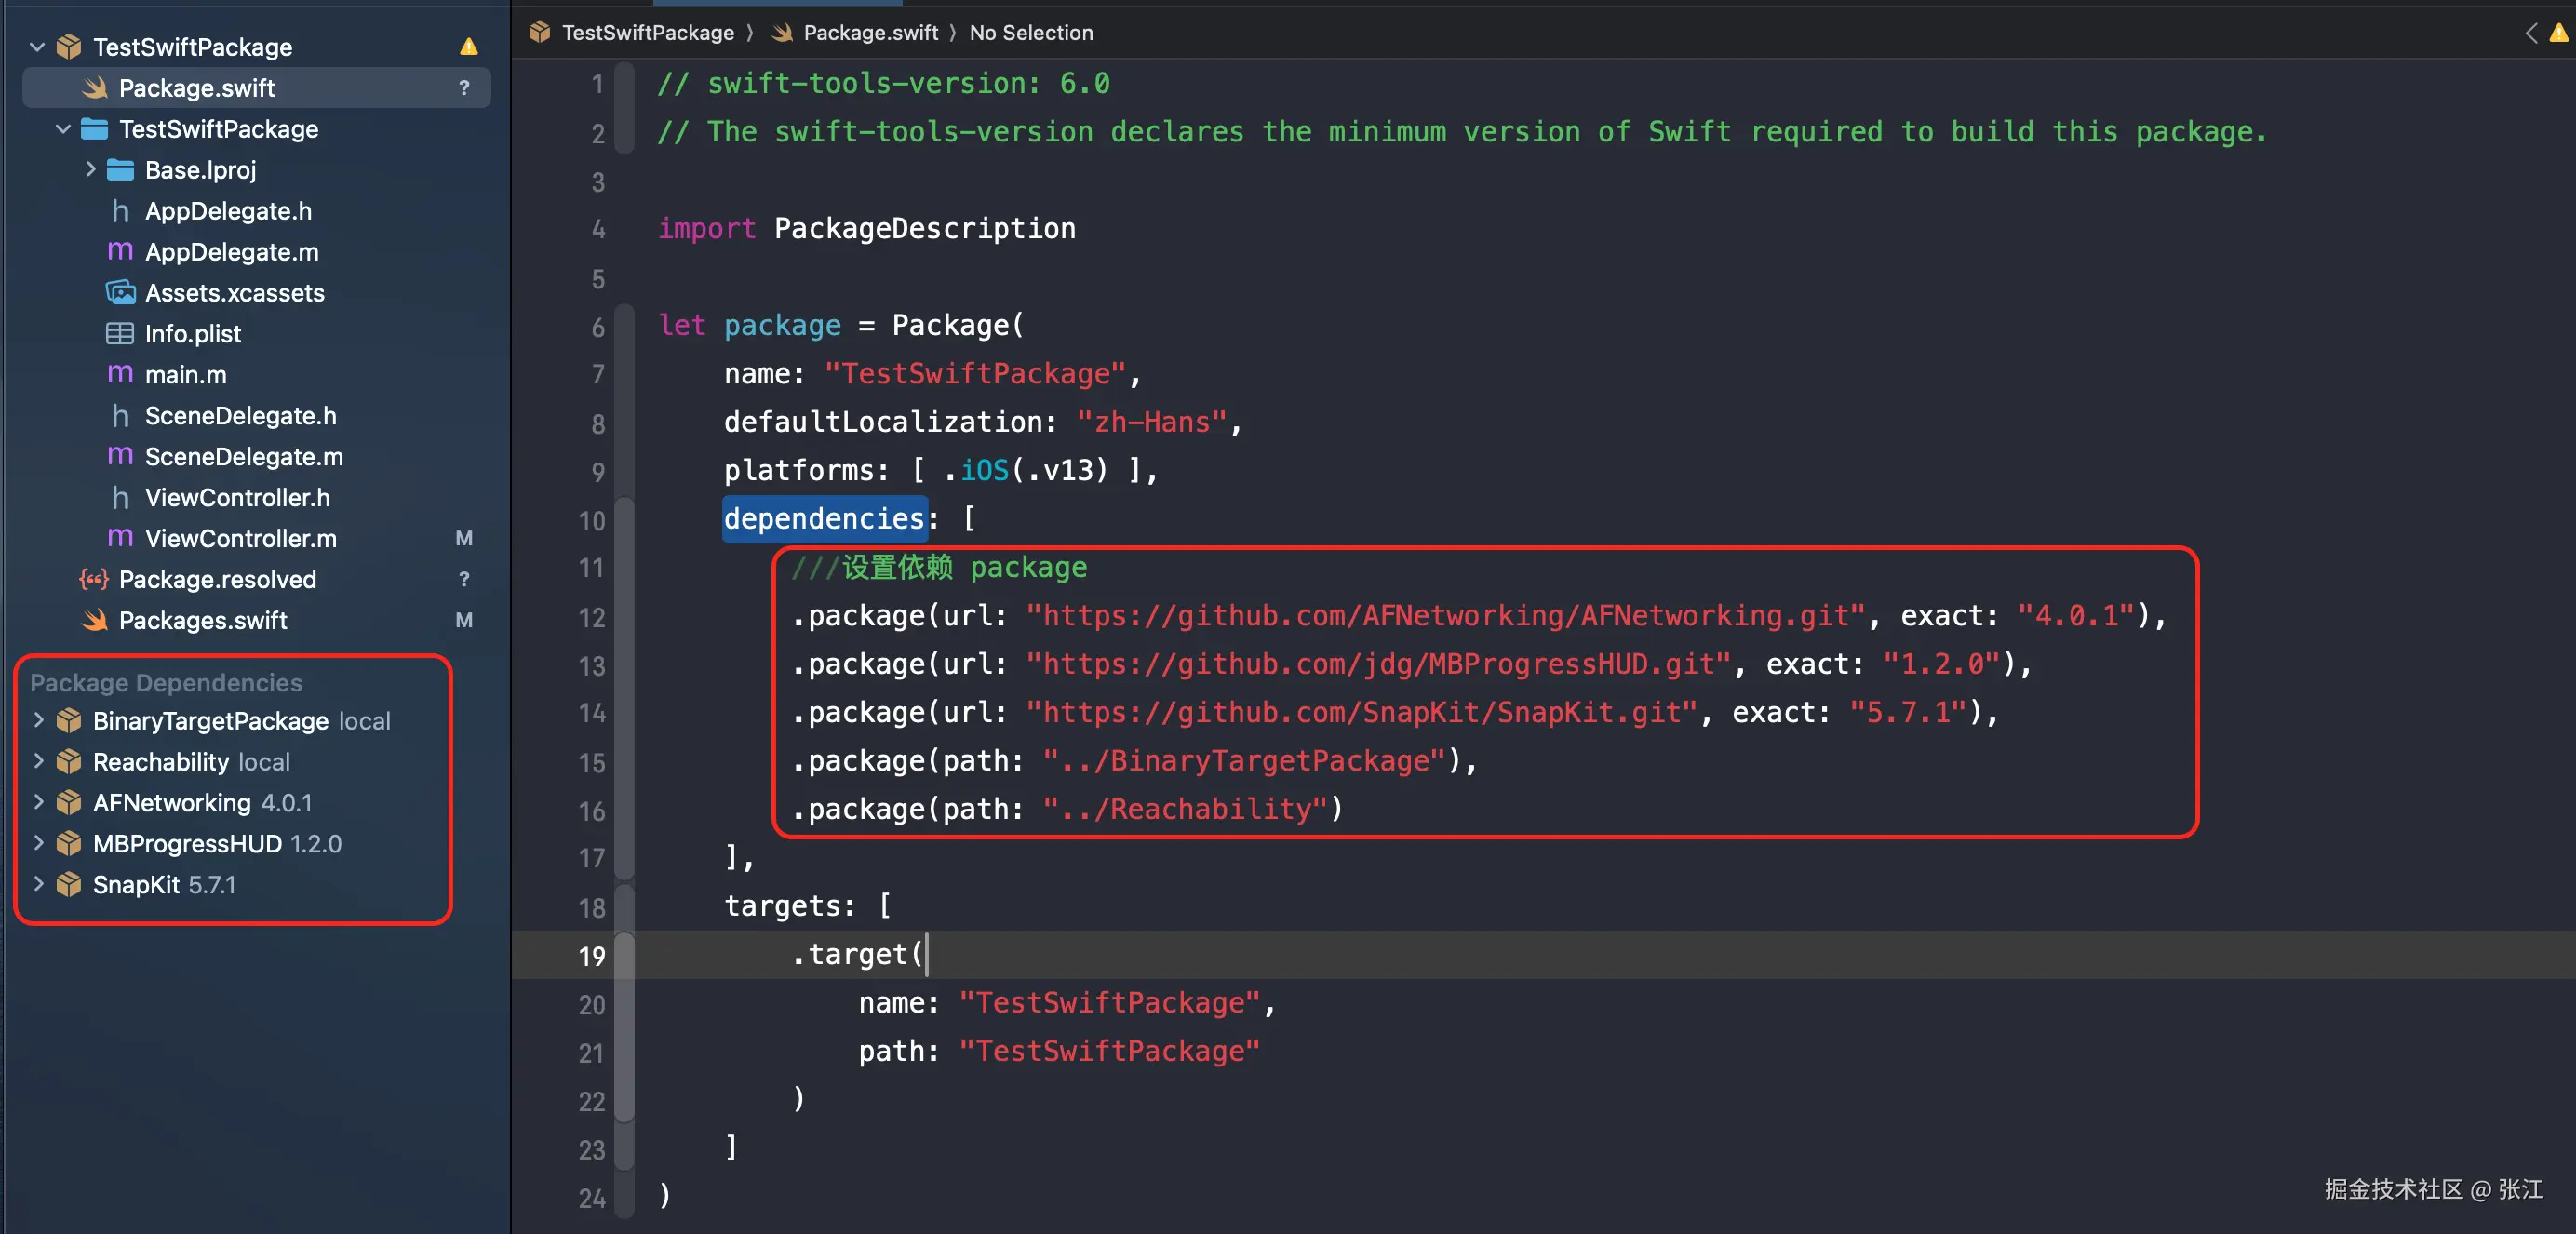The image size is (2576, 1234).
Task: Select the Reachability local package
Action: click(x=160, y=762)
